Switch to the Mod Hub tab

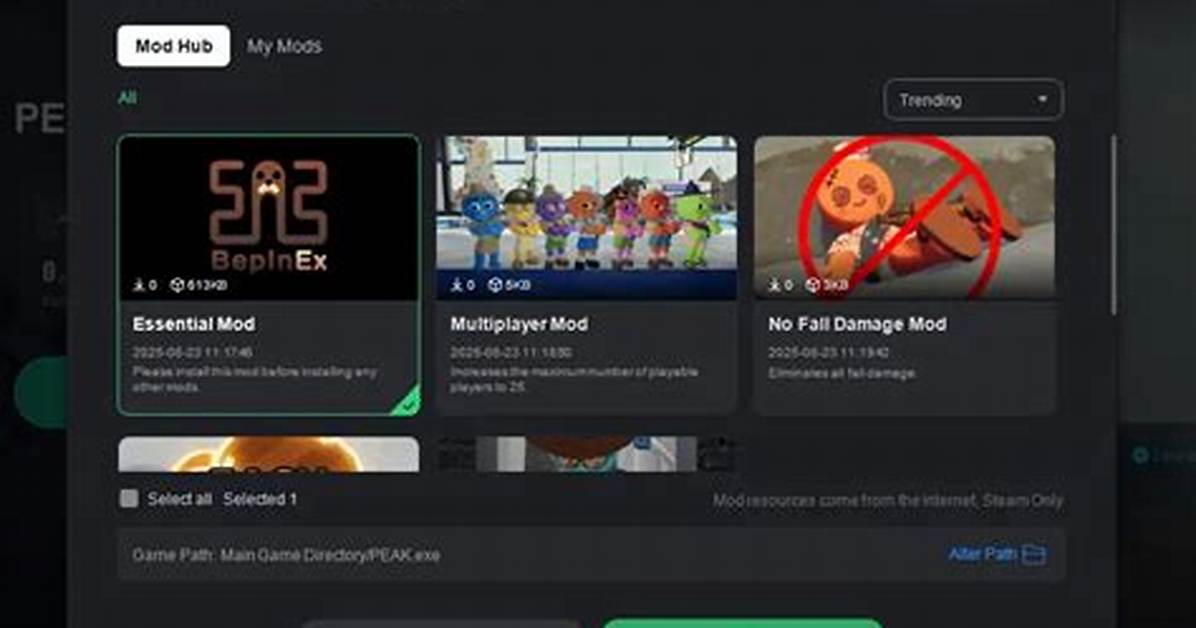173,46
